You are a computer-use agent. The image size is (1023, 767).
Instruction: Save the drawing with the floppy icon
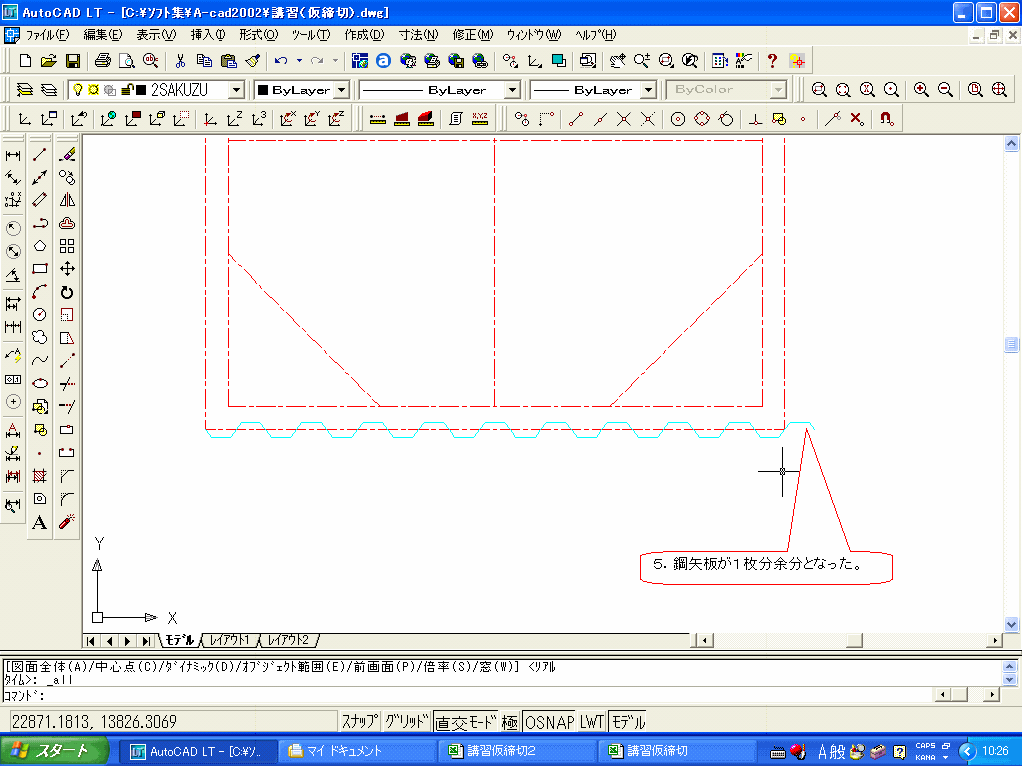coord(72,61)
